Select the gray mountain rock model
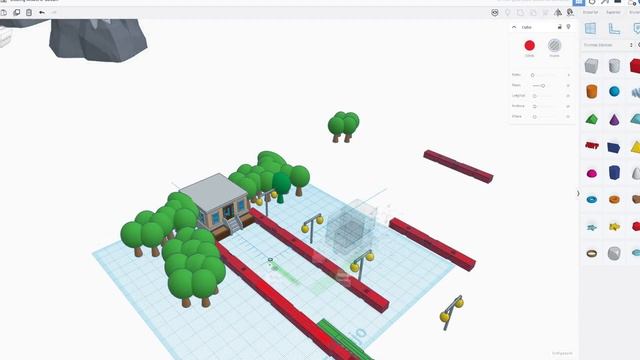The height and width of the screenshot is (360, 640). tap(98, 40)
